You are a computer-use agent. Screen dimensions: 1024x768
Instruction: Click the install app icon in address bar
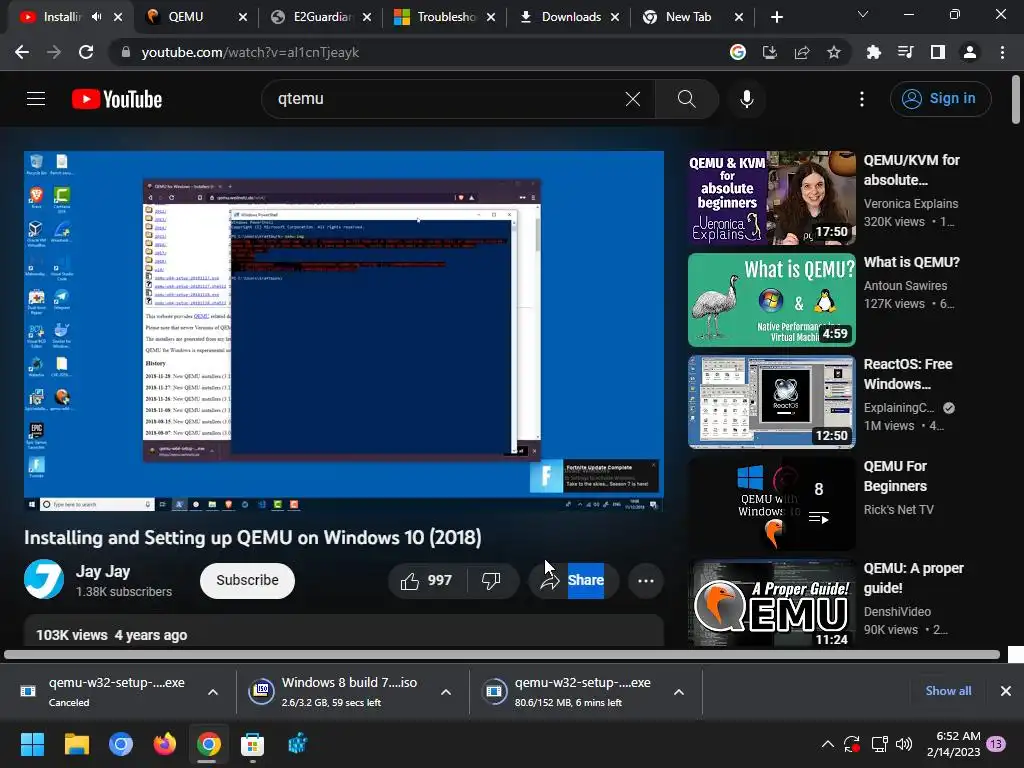[x=770, y=52]
